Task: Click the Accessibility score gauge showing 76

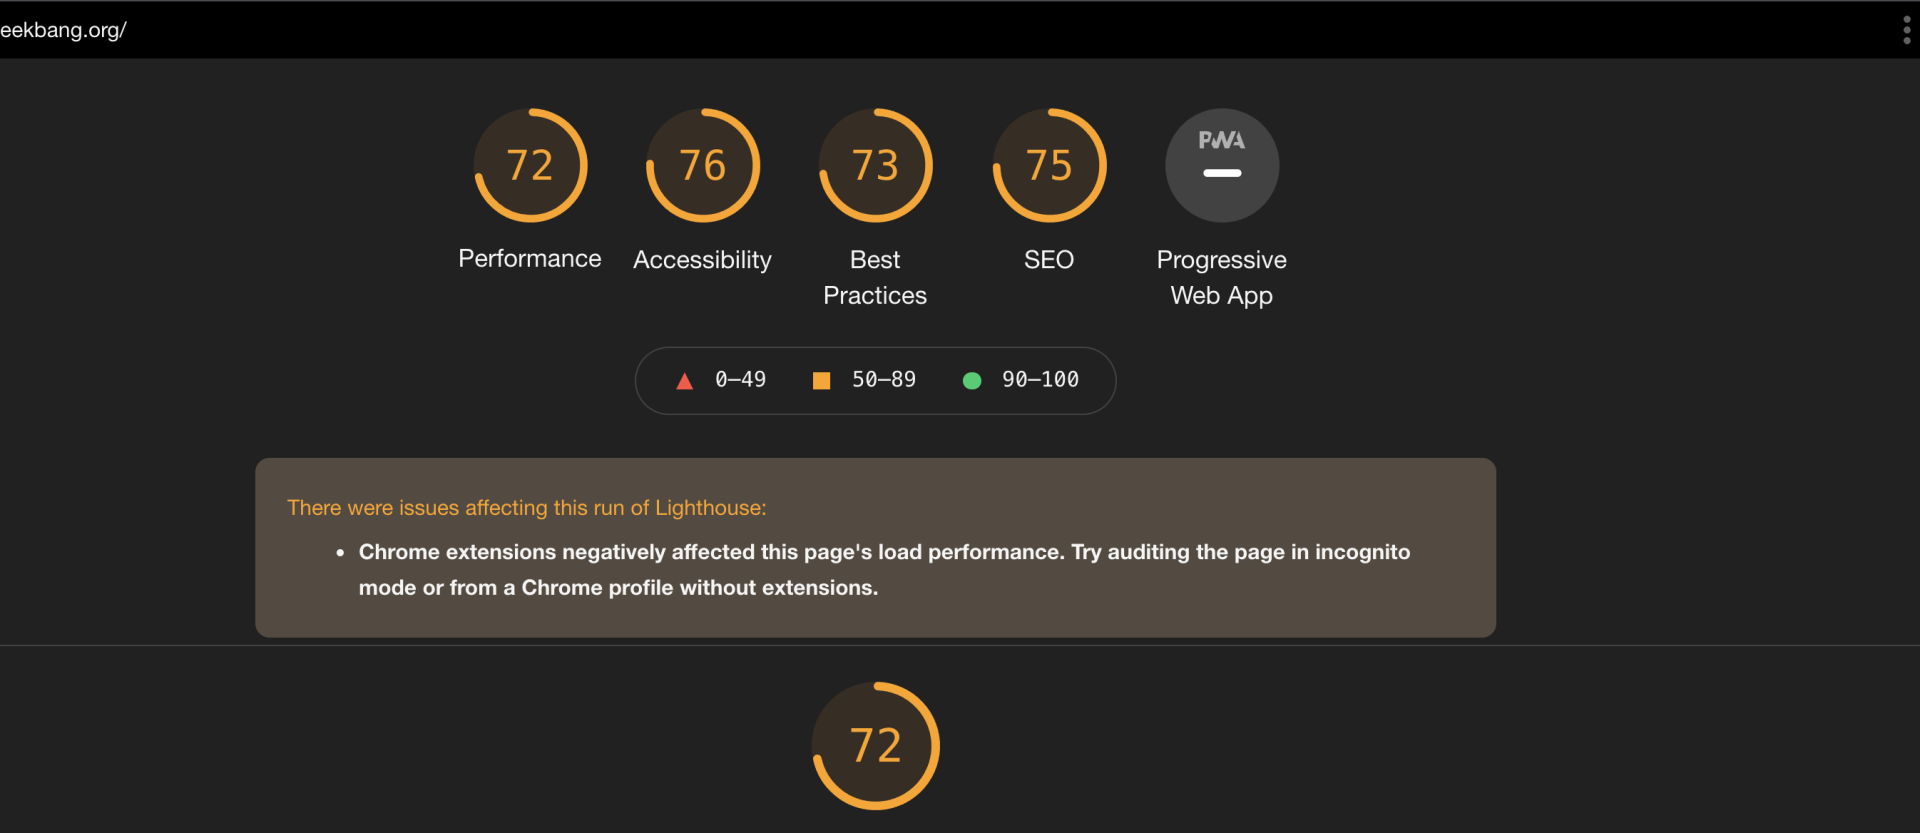Action: click(x=703, y=165)
